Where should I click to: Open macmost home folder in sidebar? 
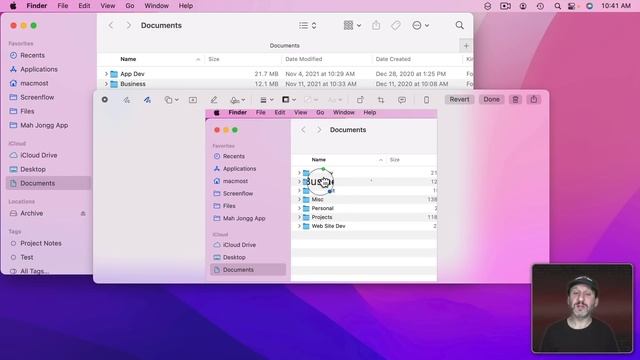tap(34, 83)
